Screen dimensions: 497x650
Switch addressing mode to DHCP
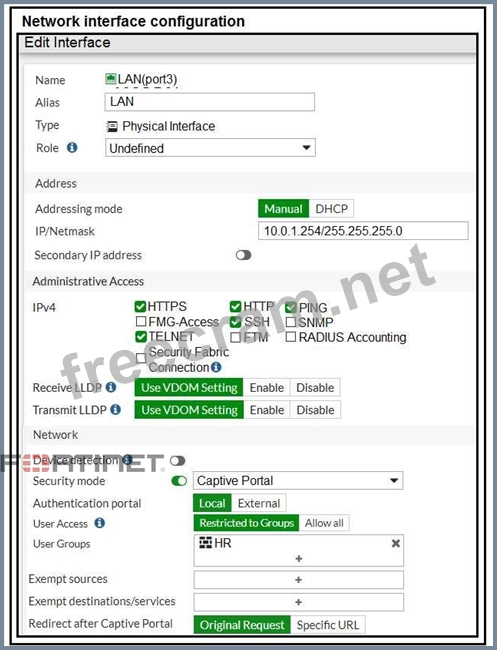(x=331, y=209)
